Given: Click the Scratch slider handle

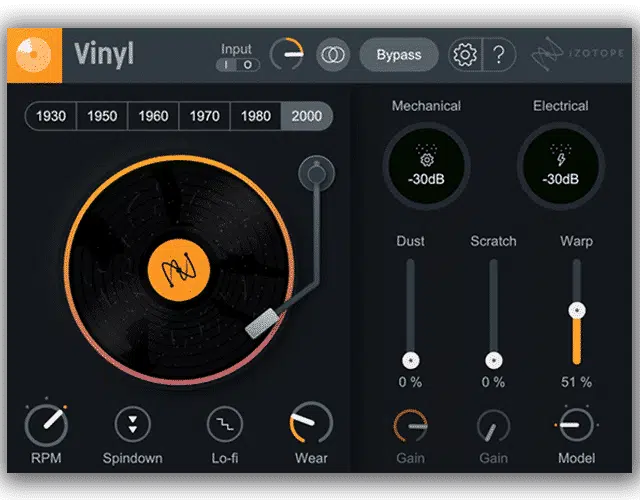Looking at the screenshot, I should click(x=493, y=360).
